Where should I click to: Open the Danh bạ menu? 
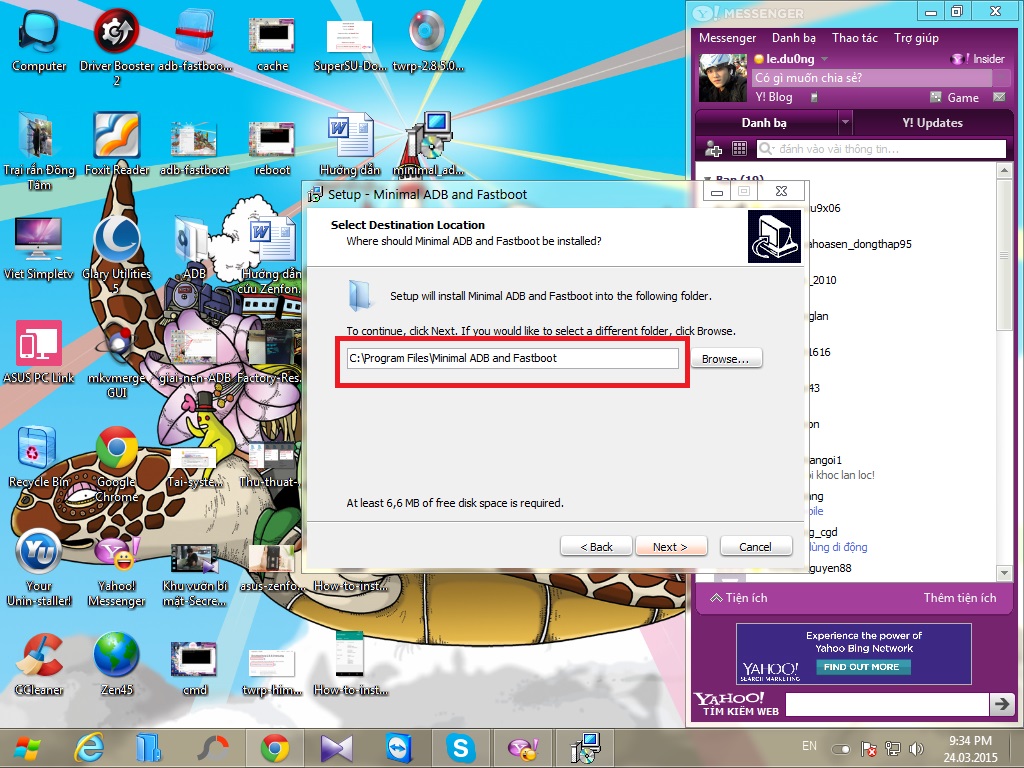[x=793, y=38]
